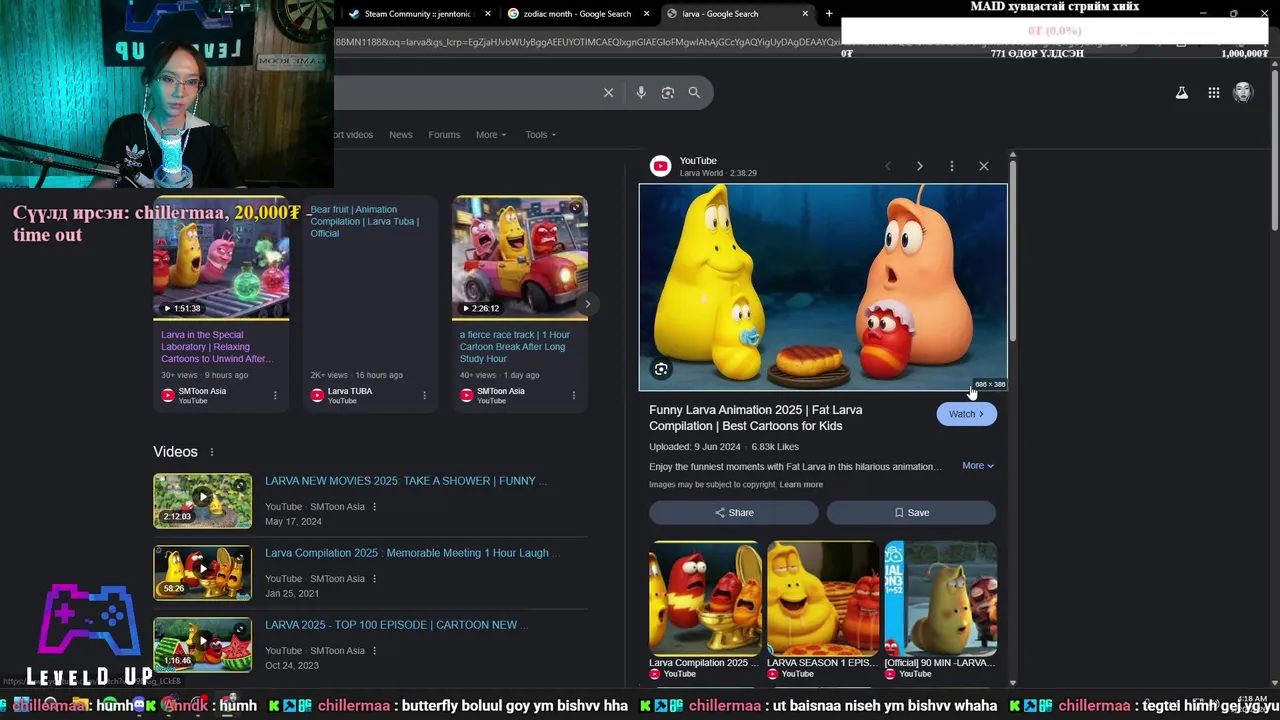Switch to zodiac month Google Search tab
Viewport: 1280px width, 720px height.
[x=575, y=14]
